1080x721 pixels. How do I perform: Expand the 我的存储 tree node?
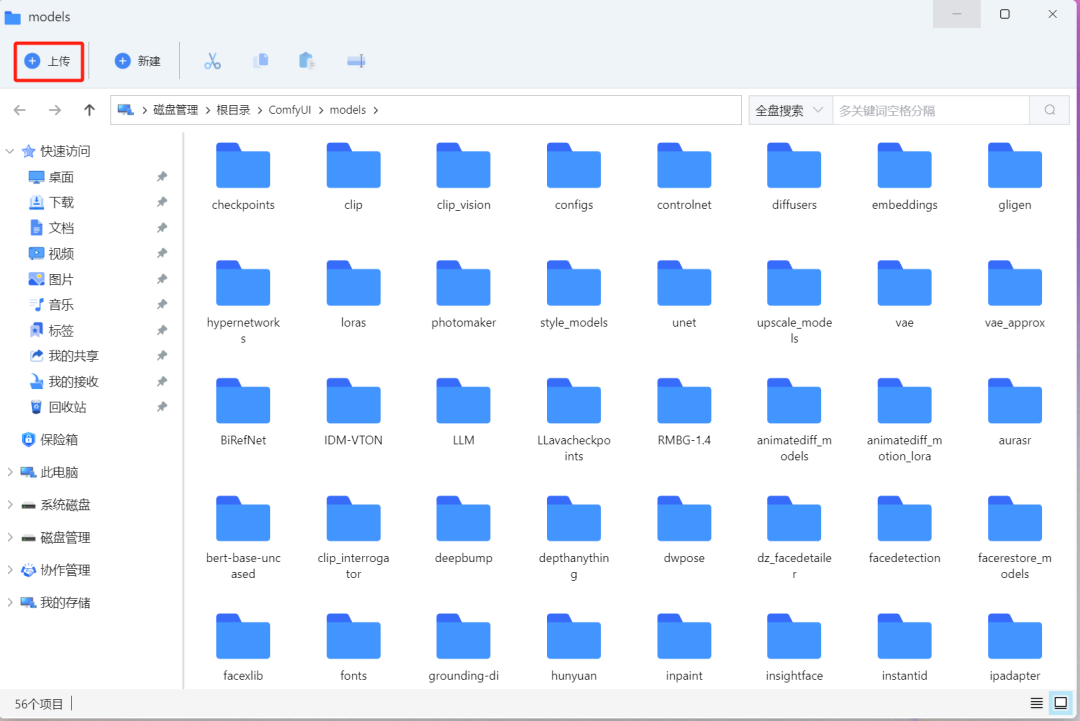pyautogui.click(x=10, y=603)
